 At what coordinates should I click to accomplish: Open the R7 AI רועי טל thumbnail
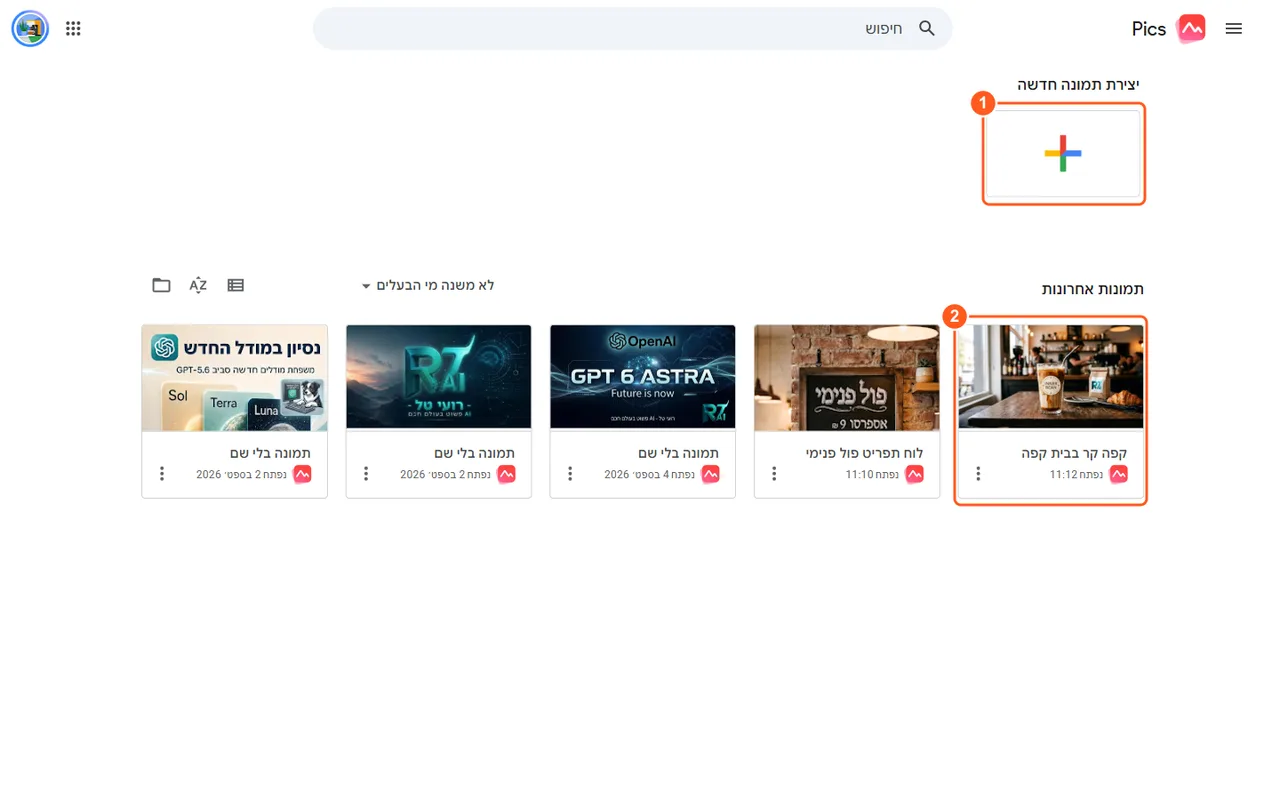tap(439, 377)
